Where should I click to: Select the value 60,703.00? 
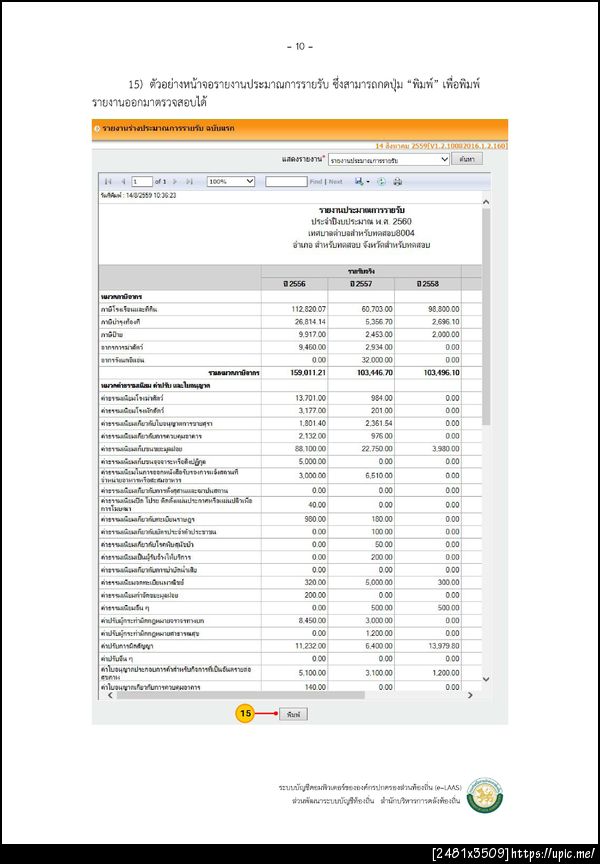(x=377, y=310)
